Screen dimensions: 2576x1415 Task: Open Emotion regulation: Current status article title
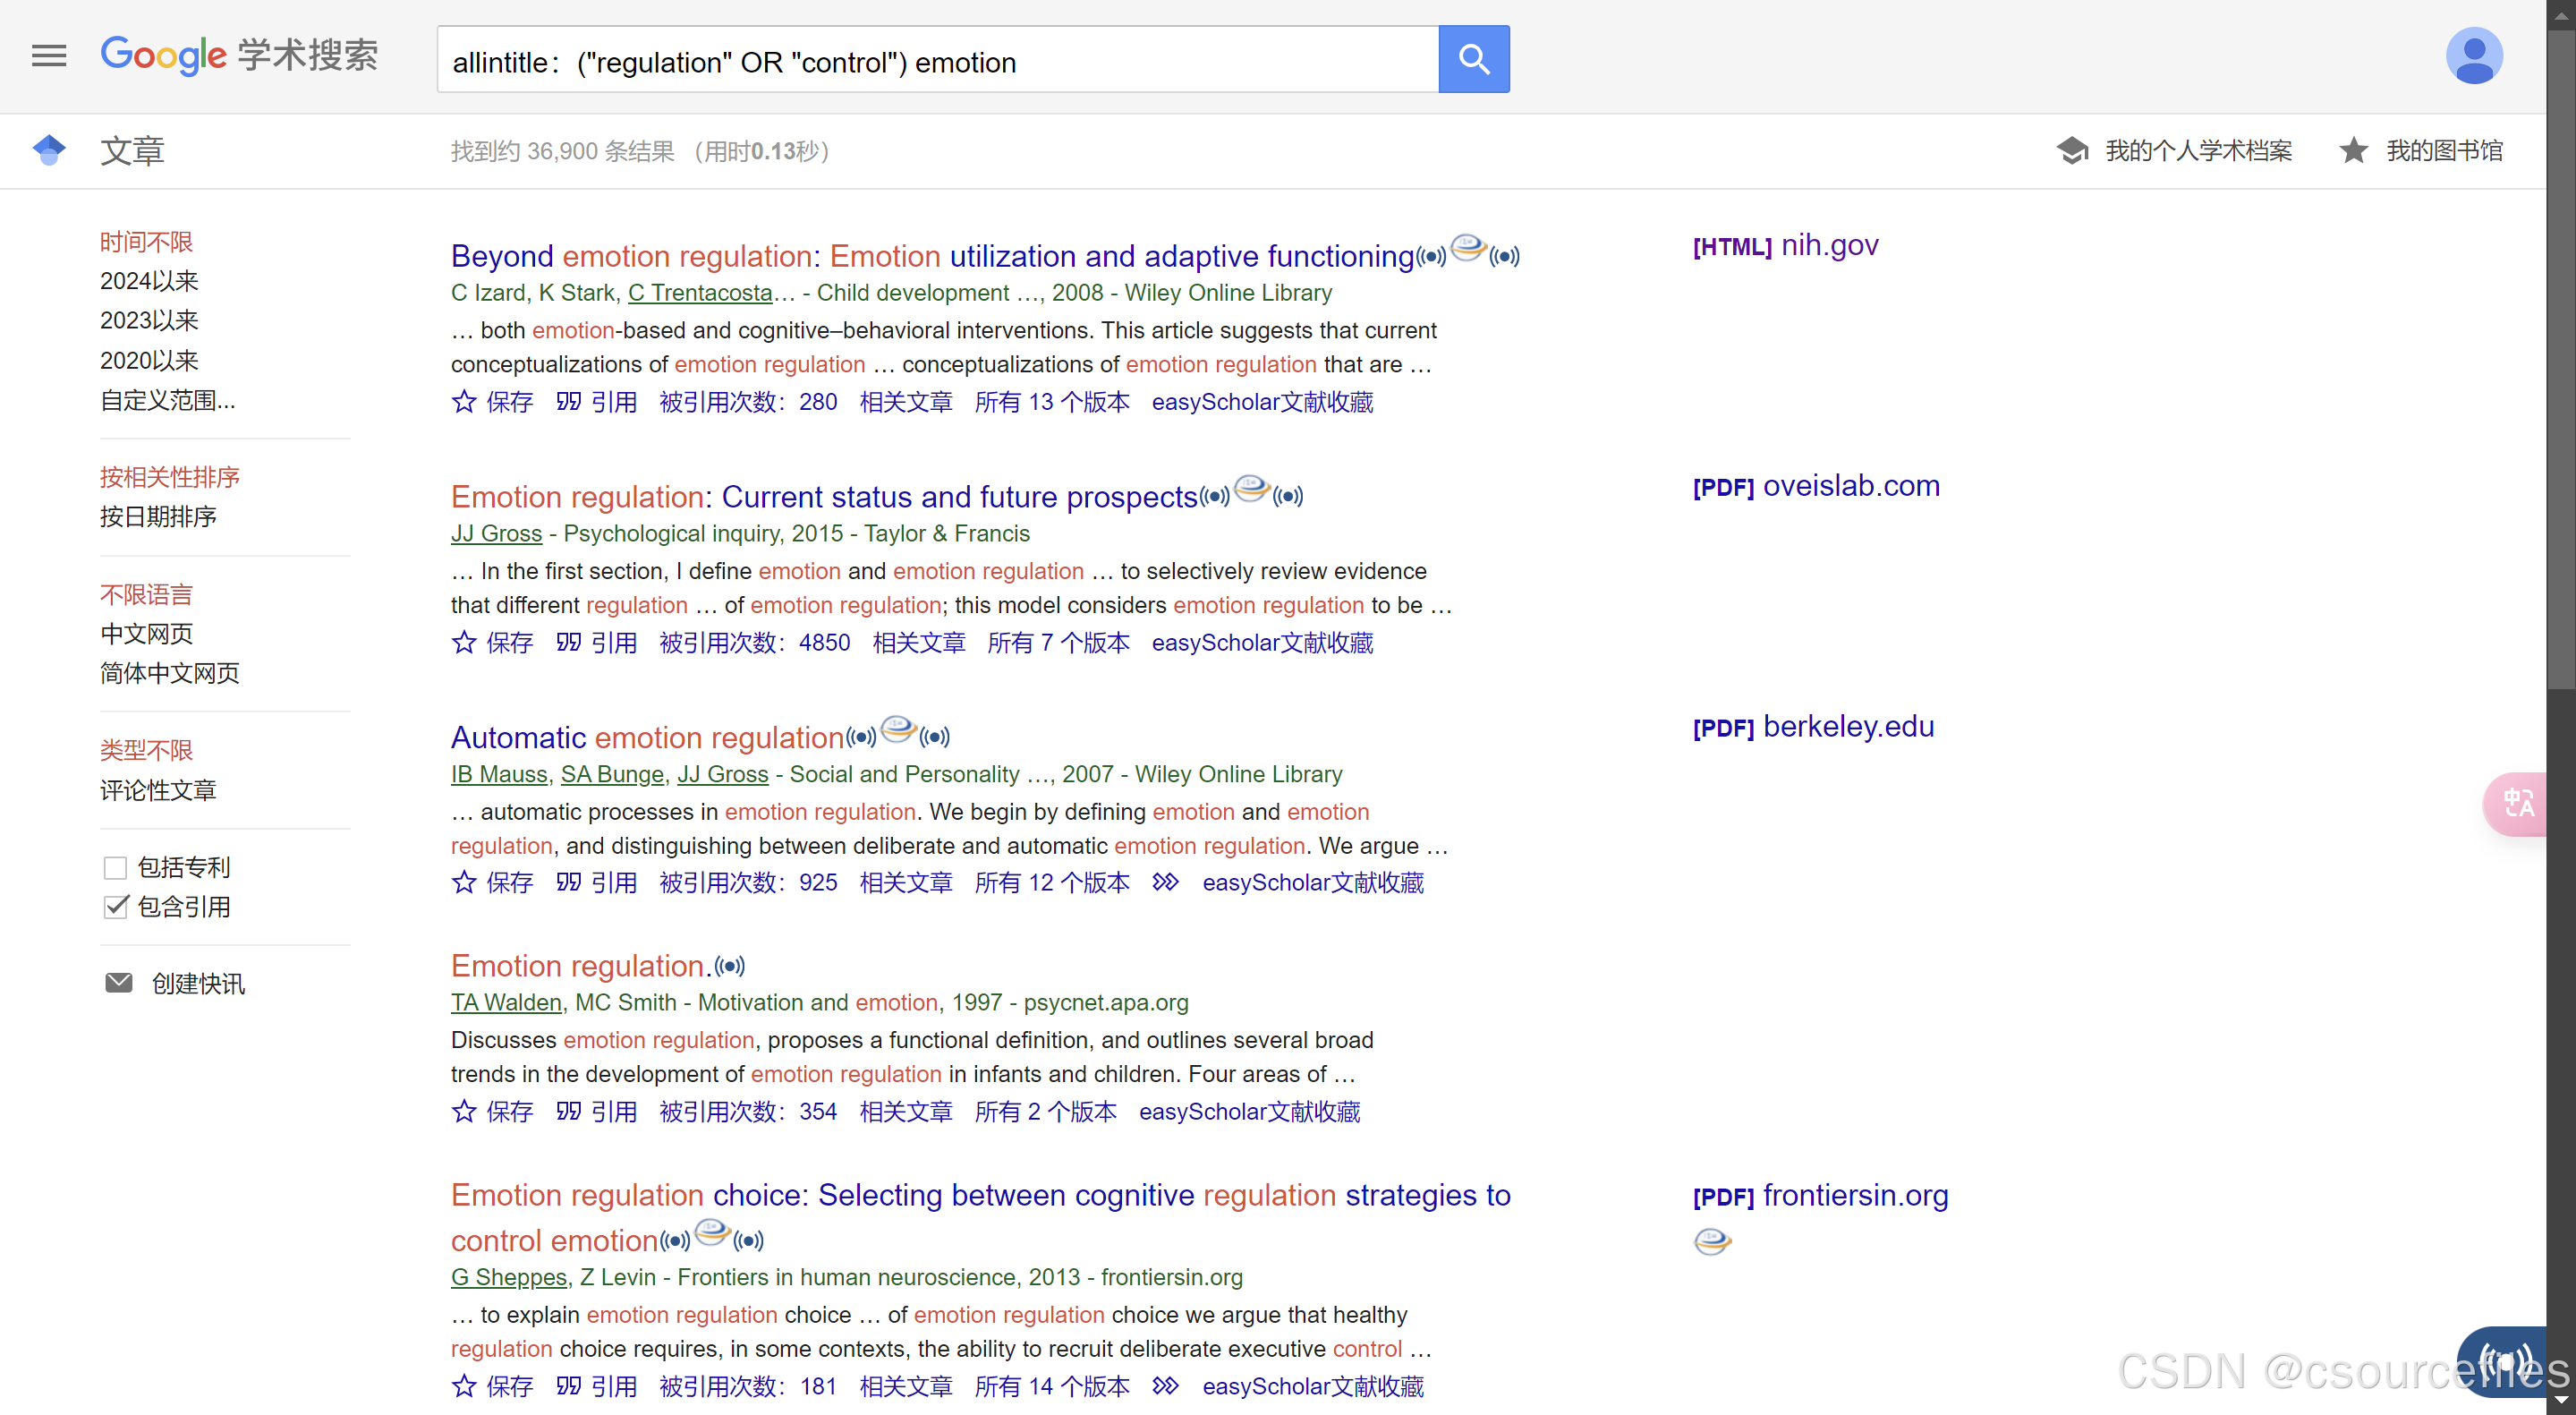[823, 497]
